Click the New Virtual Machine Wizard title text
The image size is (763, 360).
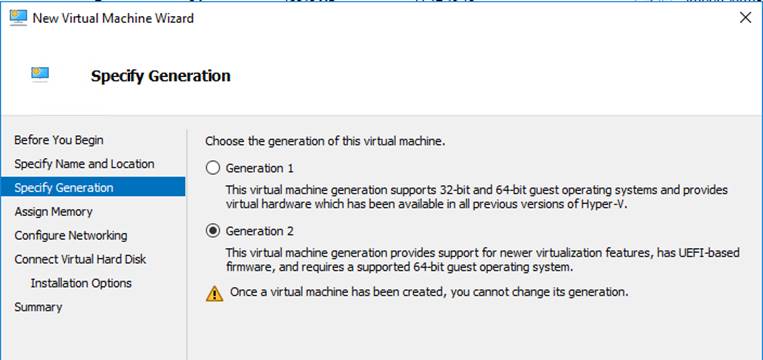pos(113,18)
